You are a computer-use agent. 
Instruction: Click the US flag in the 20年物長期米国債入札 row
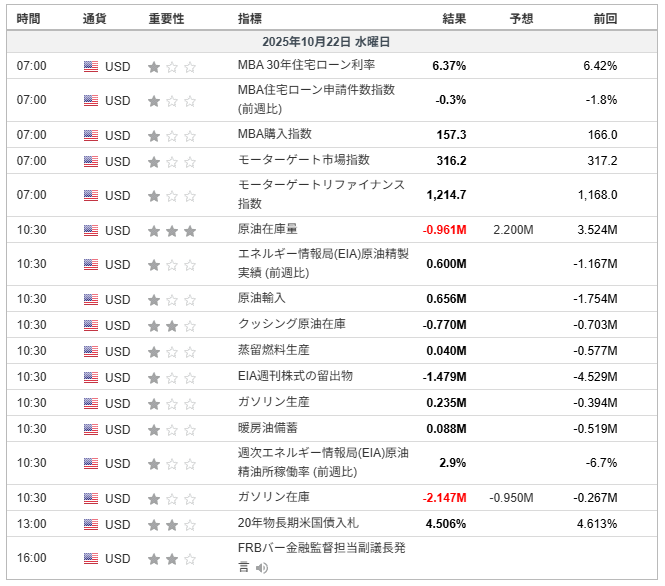91,524
